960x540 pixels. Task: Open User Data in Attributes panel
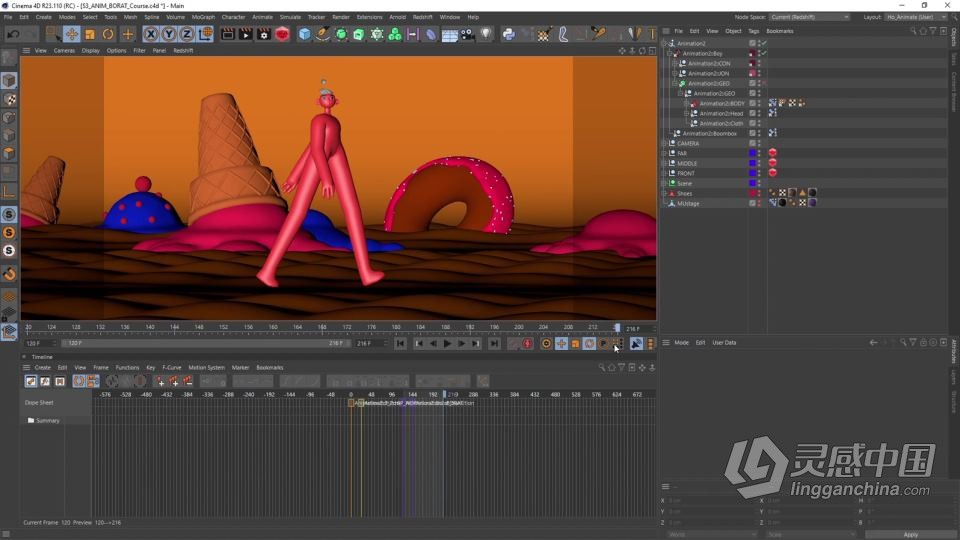click(x=724, y=343)
